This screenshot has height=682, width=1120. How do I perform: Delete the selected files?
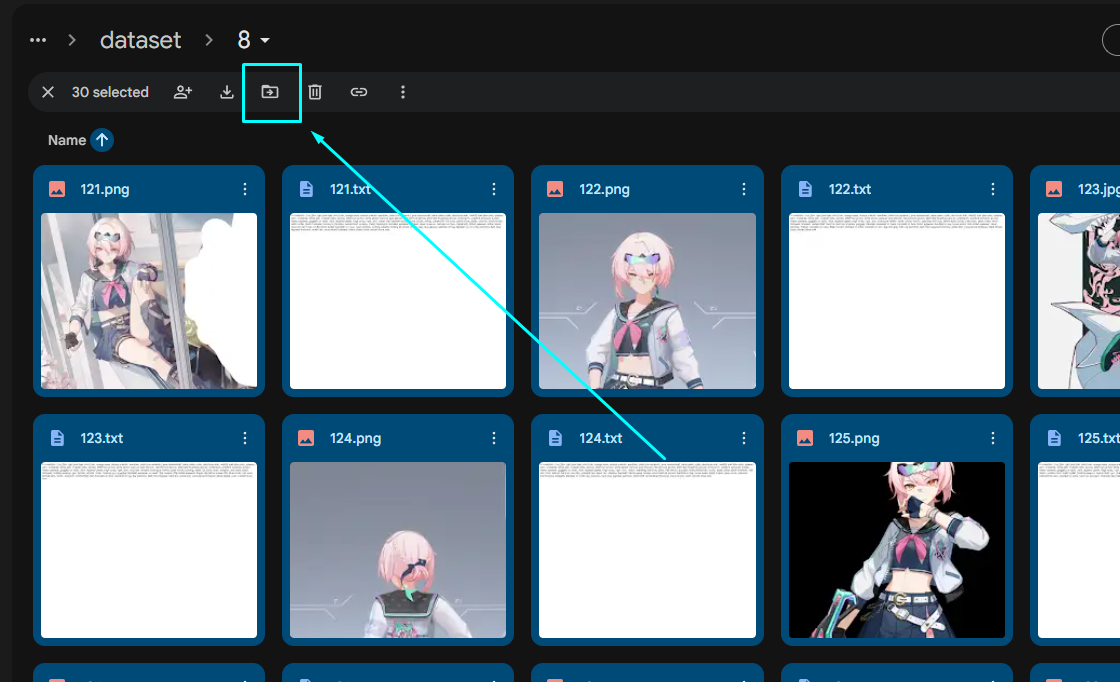pos(314,92)
